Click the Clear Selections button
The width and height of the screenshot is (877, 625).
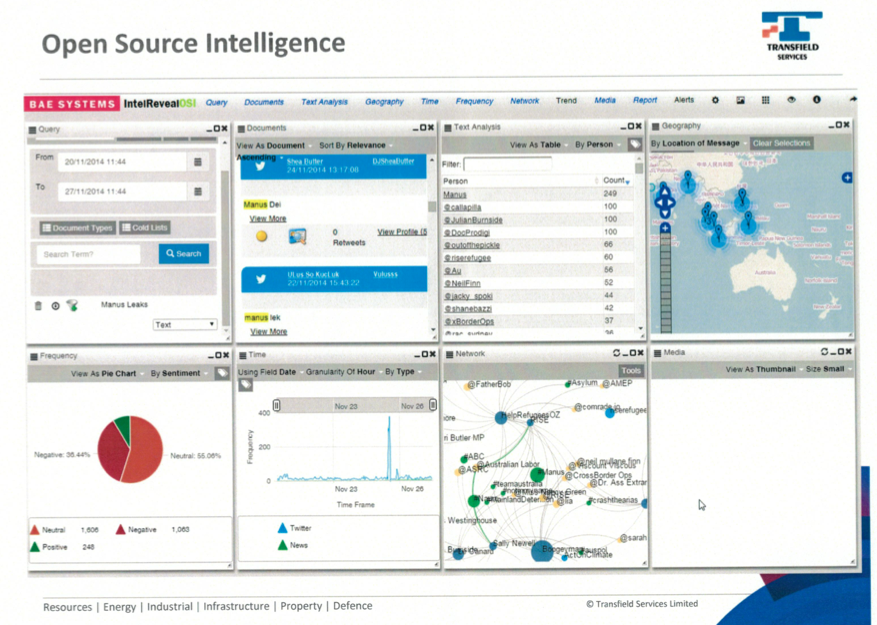[781, 143]
